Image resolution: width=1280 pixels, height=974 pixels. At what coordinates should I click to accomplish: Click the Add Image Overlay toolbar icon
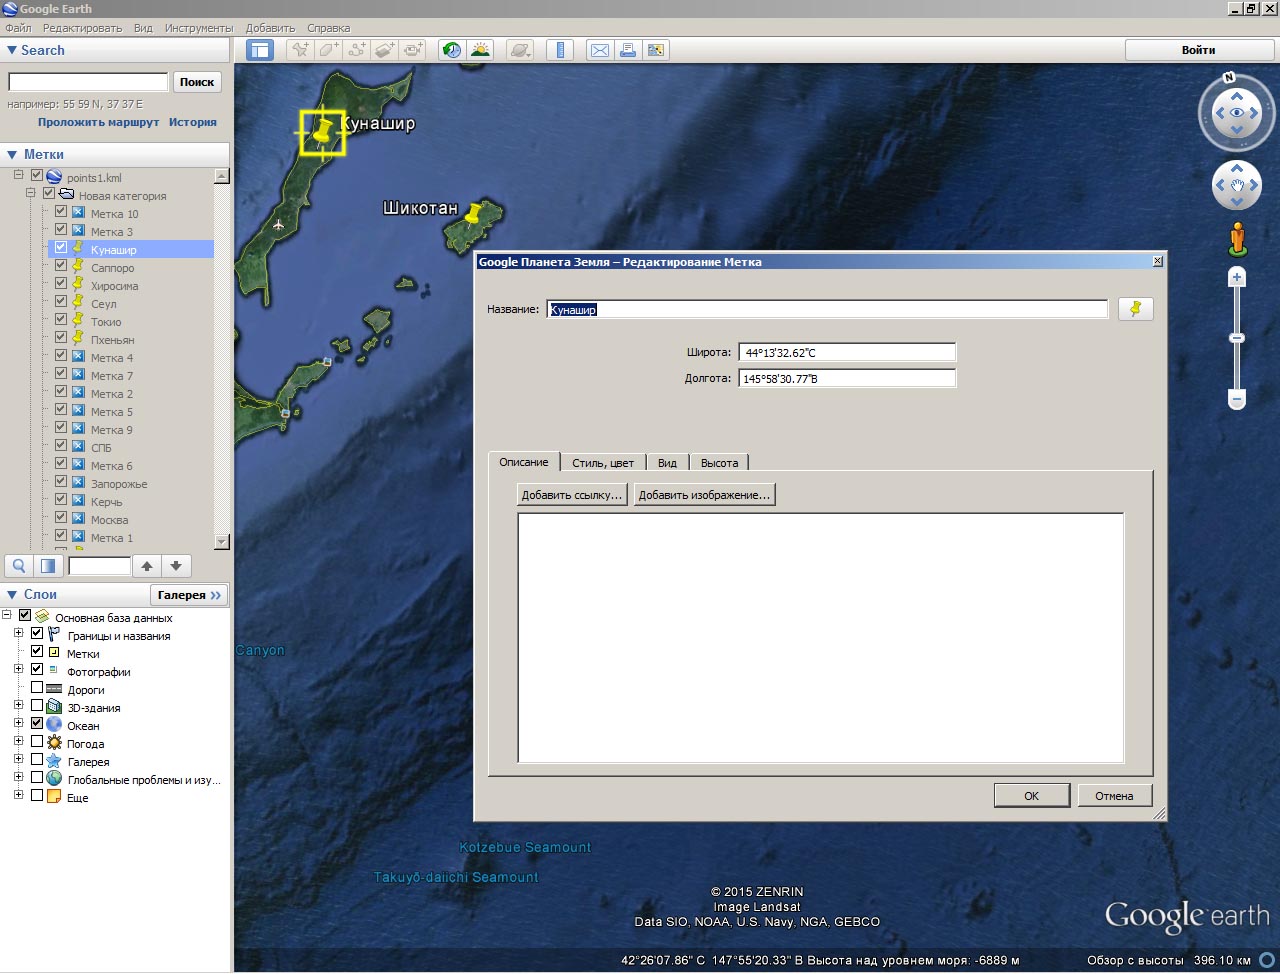click(385, 50)
